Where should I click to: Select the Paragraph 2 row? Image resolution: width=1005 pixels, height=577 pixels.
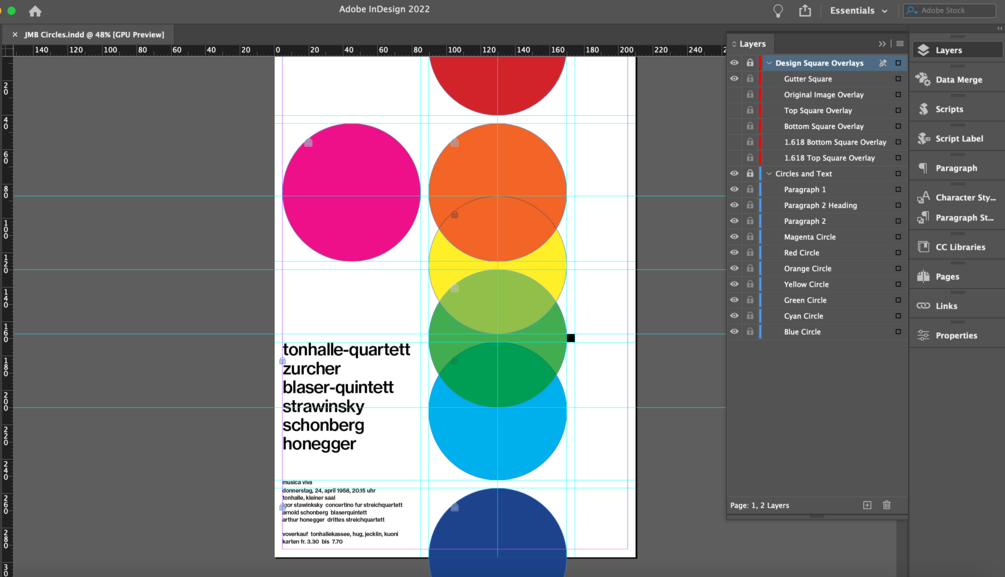[x=817, y=221]
